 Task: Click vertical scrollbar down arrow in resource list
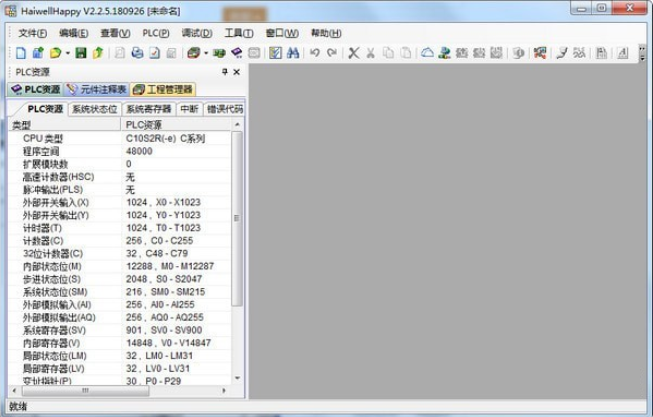point(237,378)
